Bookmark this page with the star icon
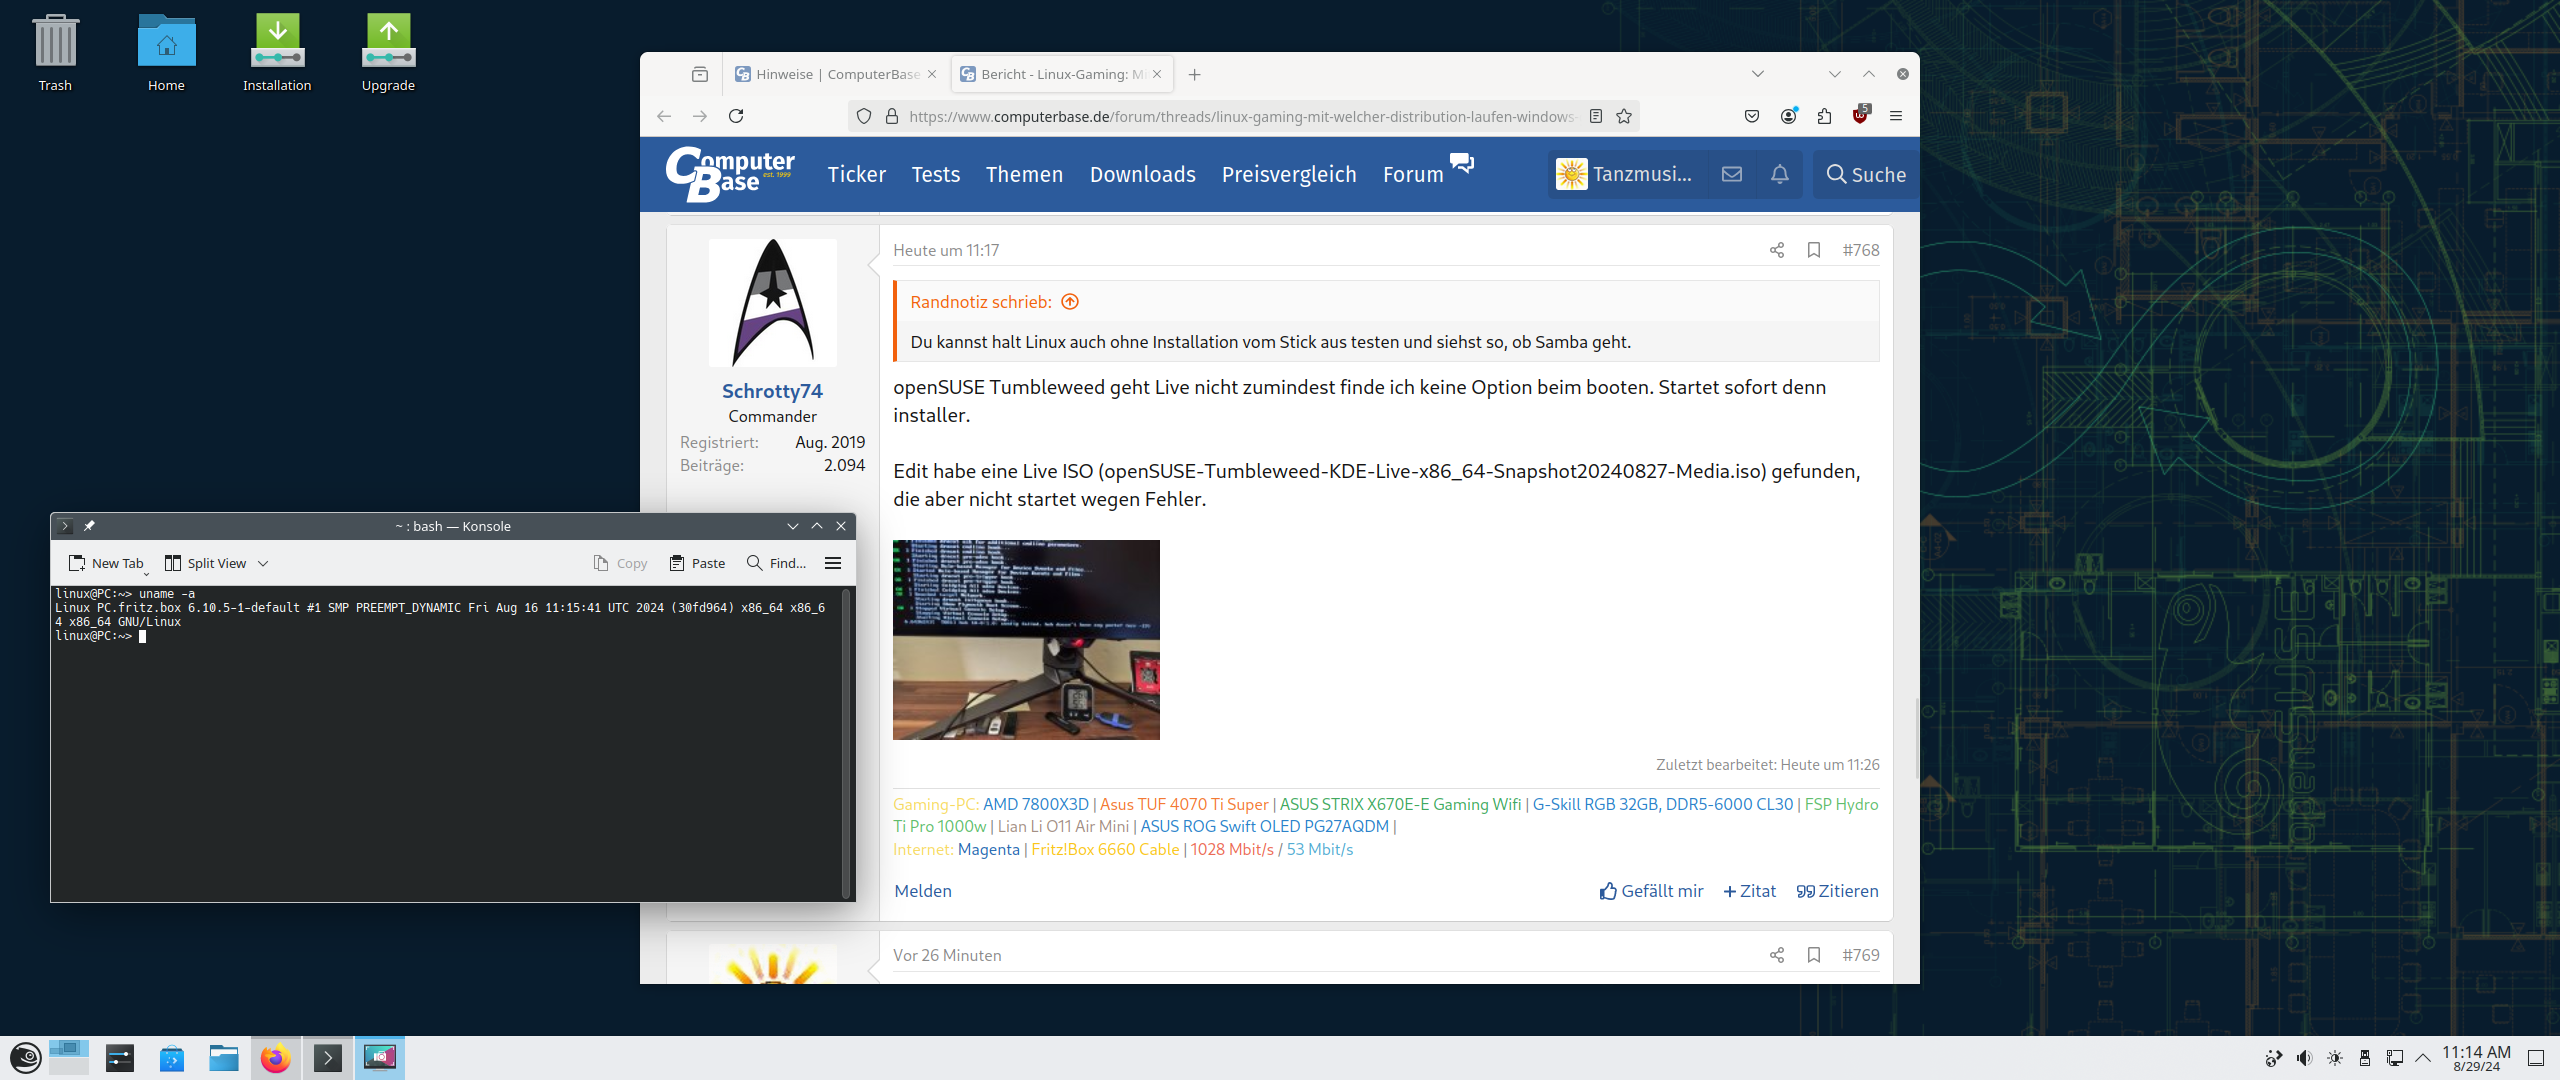The height and width of the screenshot is (1080, 2560). 1624,116
